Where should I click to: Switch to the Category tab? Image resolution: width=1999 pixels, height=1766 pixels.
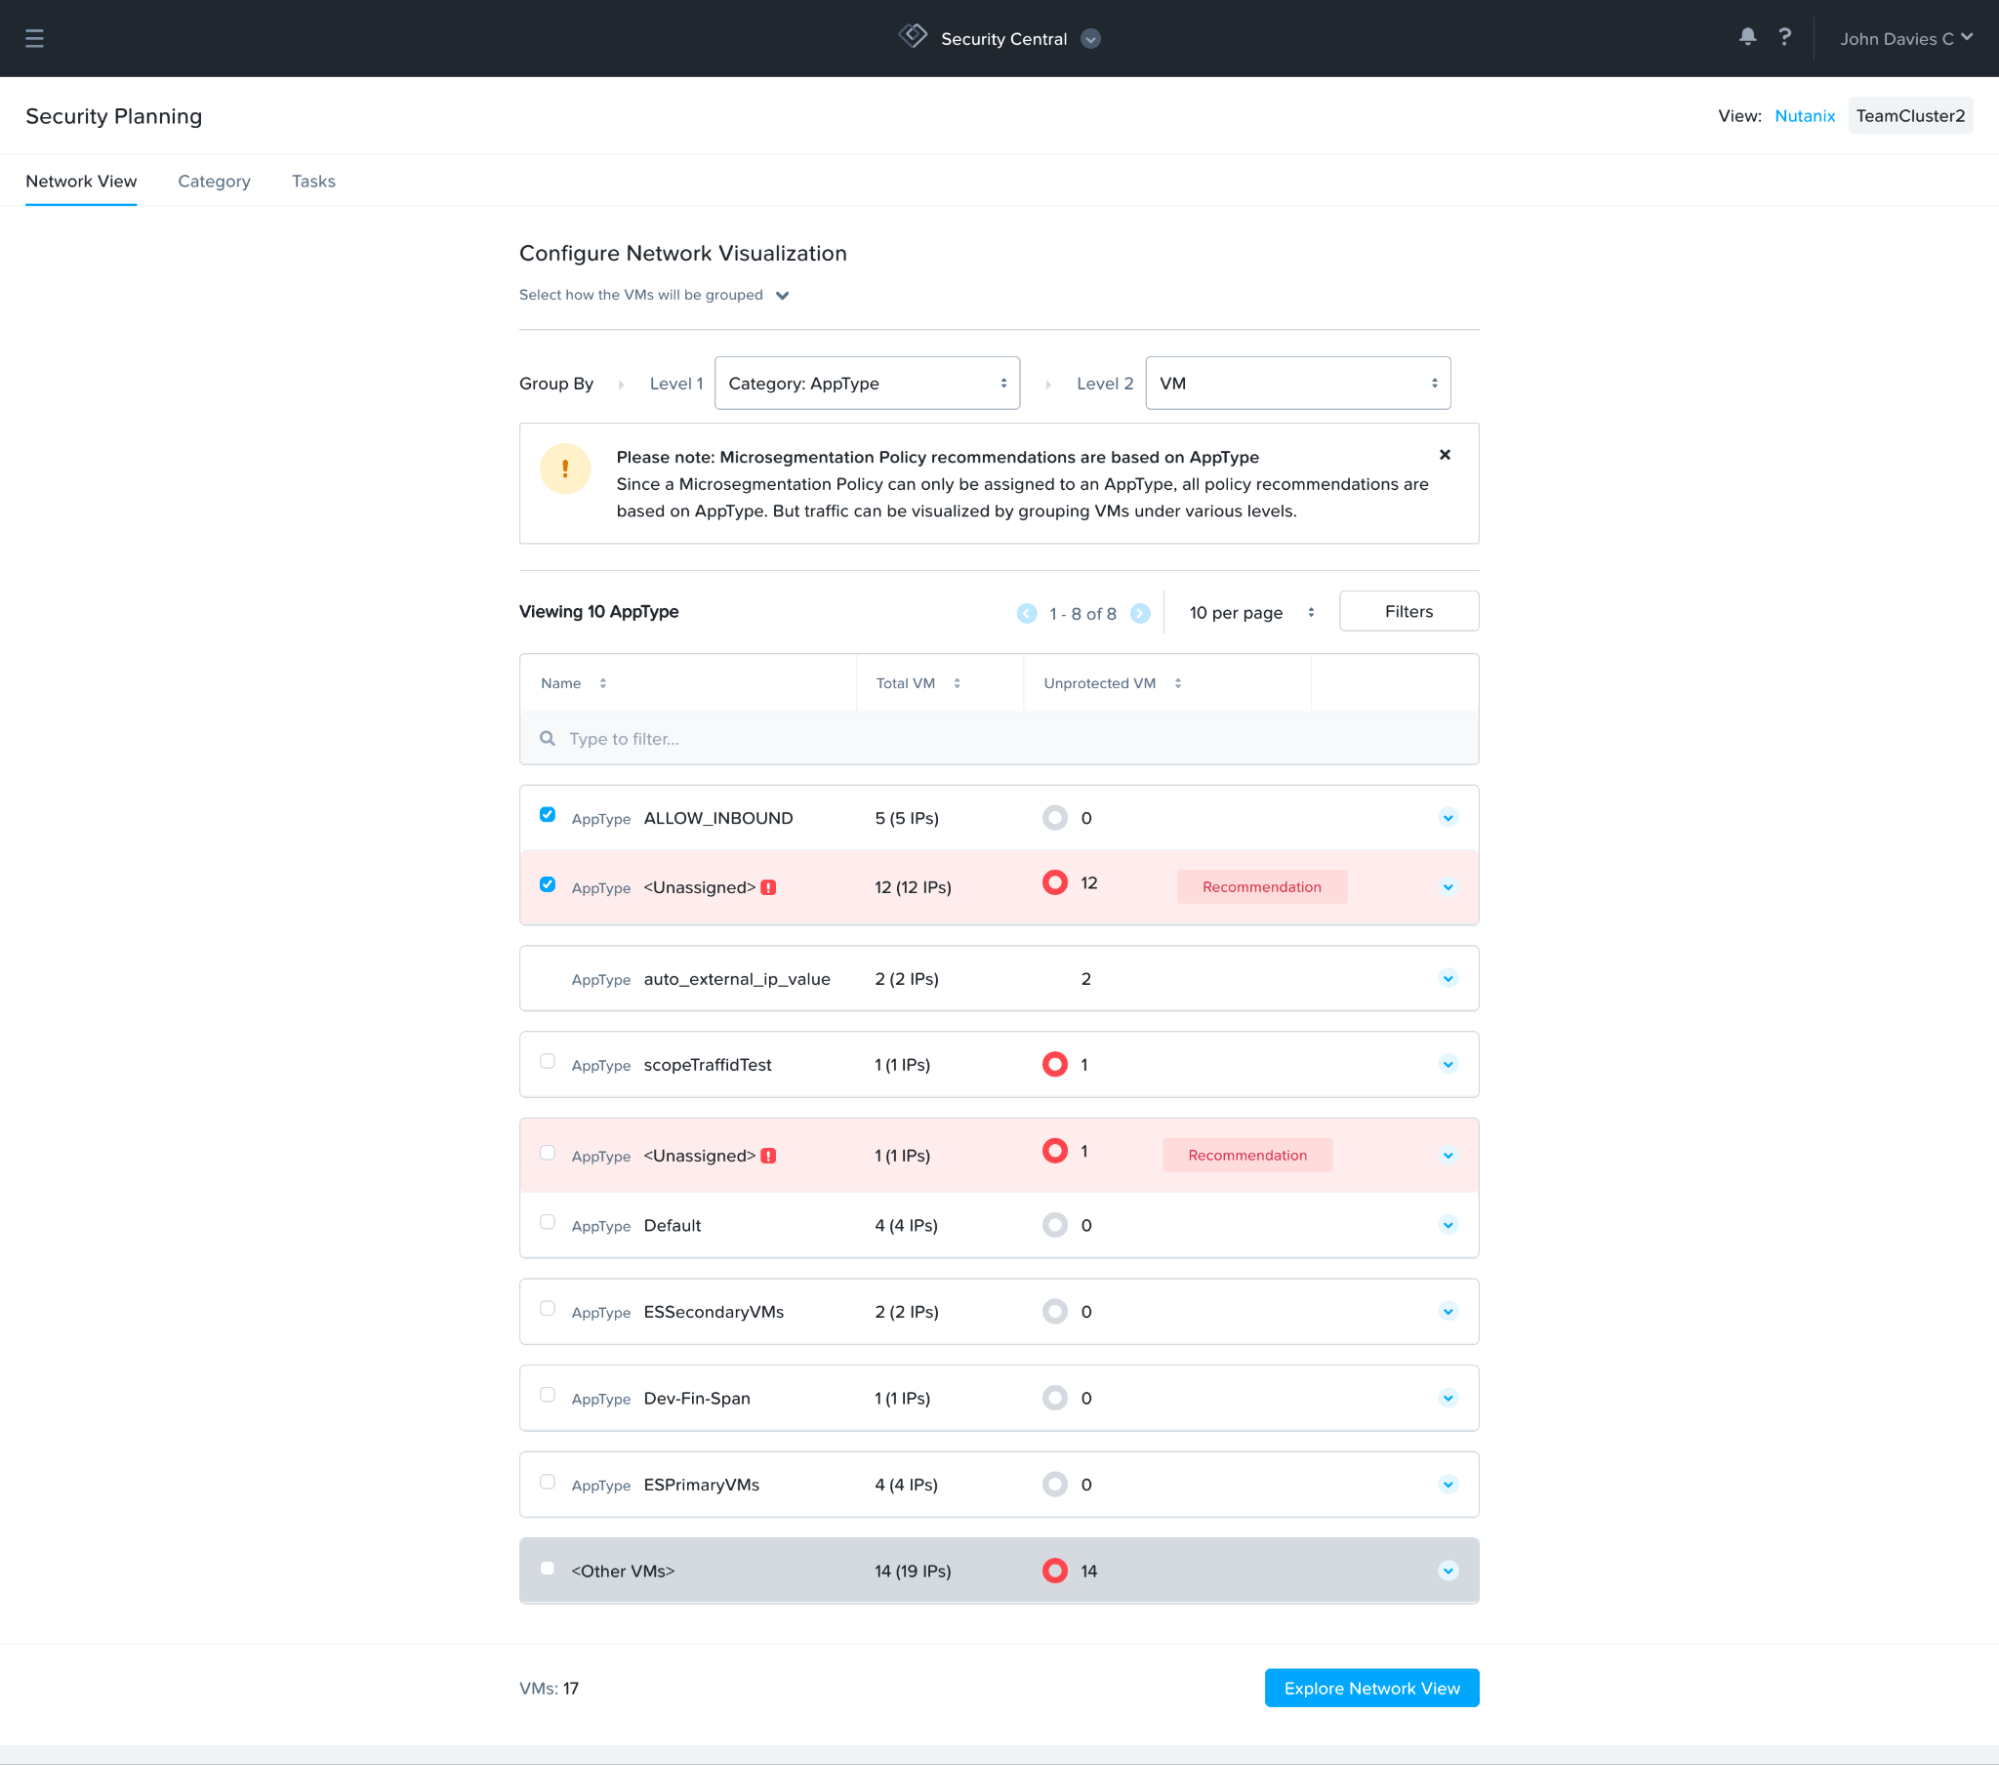[214, 181]
